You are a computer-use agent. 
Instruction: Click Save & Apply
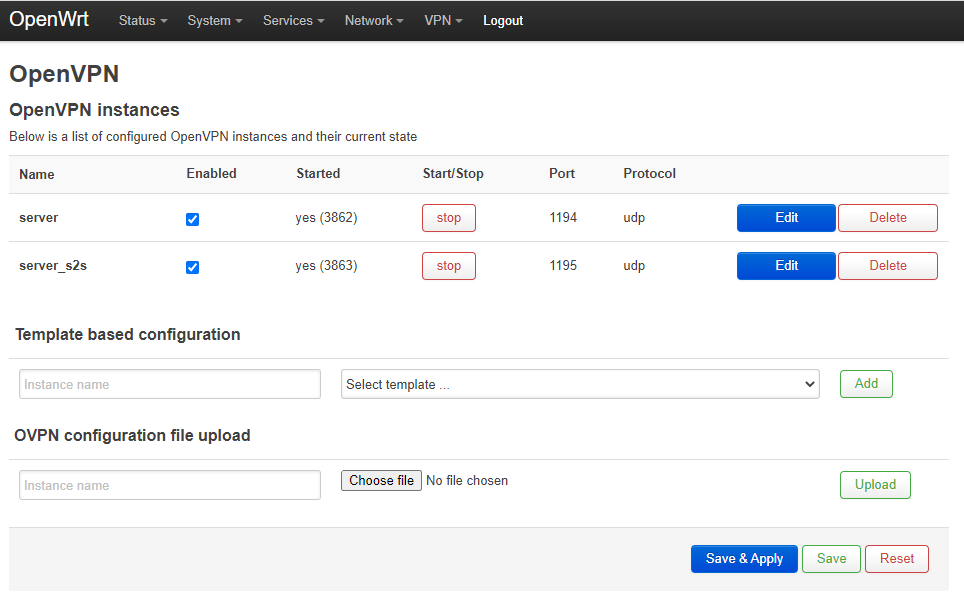744,558
